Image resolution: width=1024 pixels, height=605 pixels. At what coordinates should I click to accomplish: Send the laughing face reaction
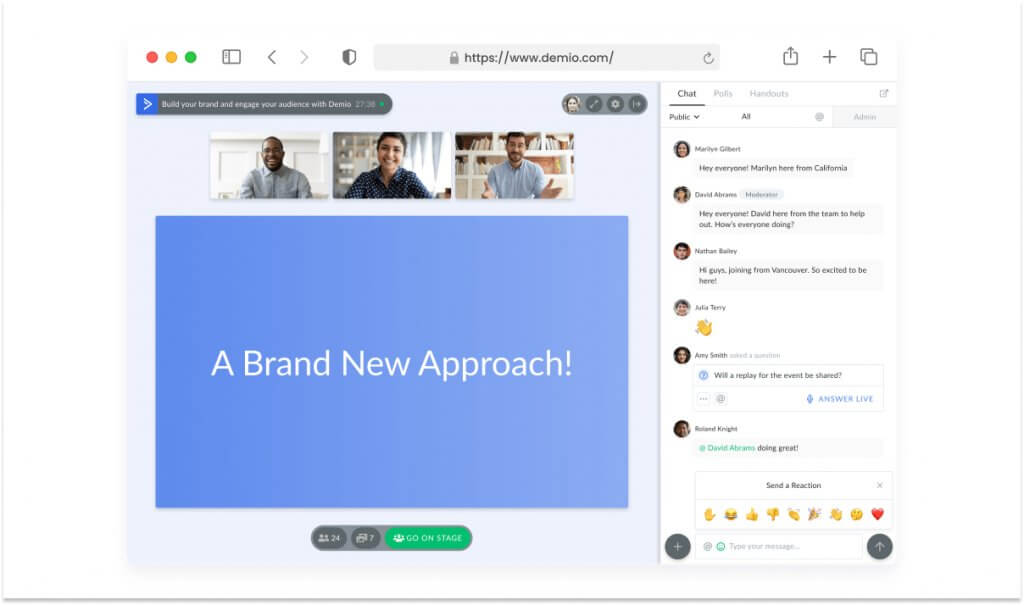tap(731, 515)
